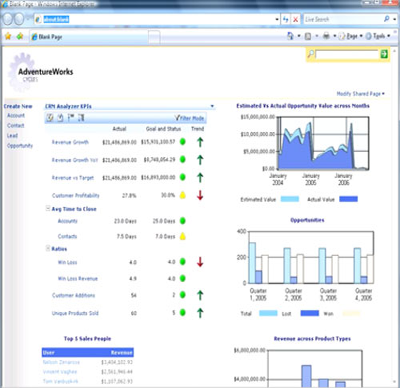Open the Recent Pages dropdown beside Forward button
The height and width of the screenshot is (388, 400).
point(28,19)
